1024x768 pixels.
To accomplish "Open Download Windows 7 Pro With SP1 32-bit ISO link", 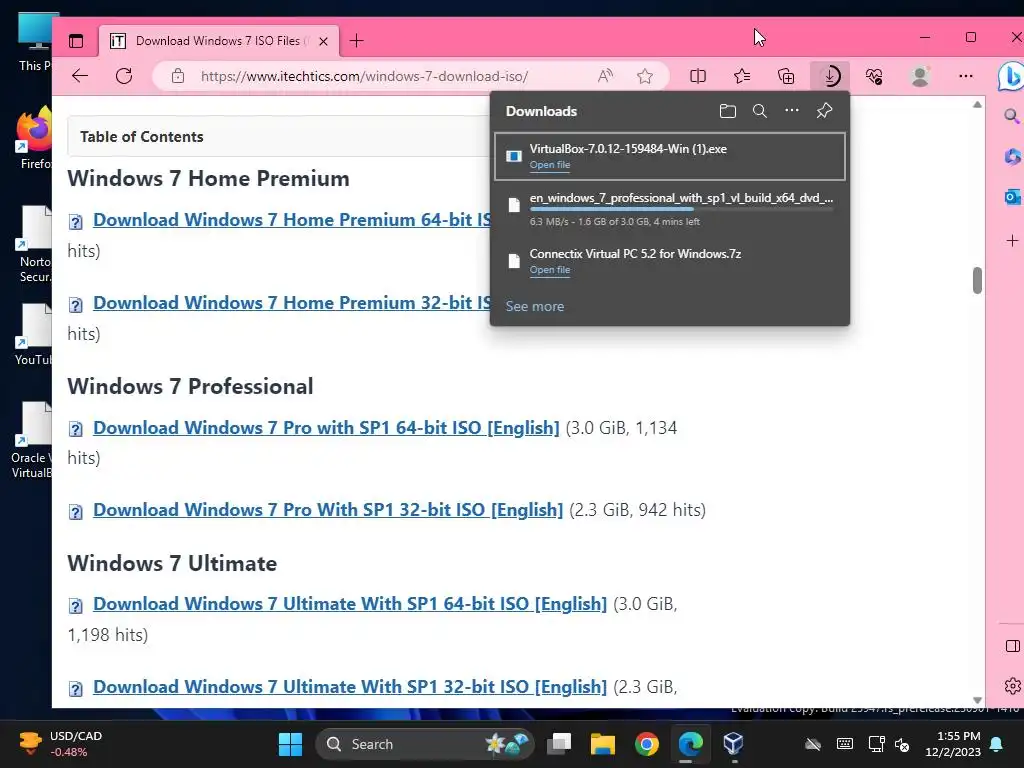I will 328,510.
